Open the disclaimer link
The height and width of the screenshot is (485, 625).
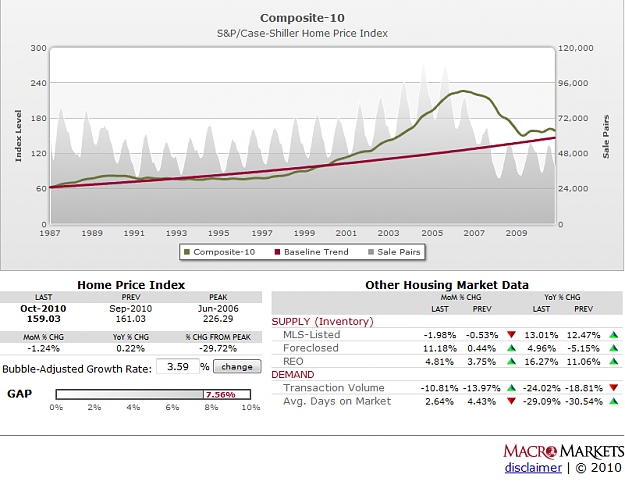533,467
